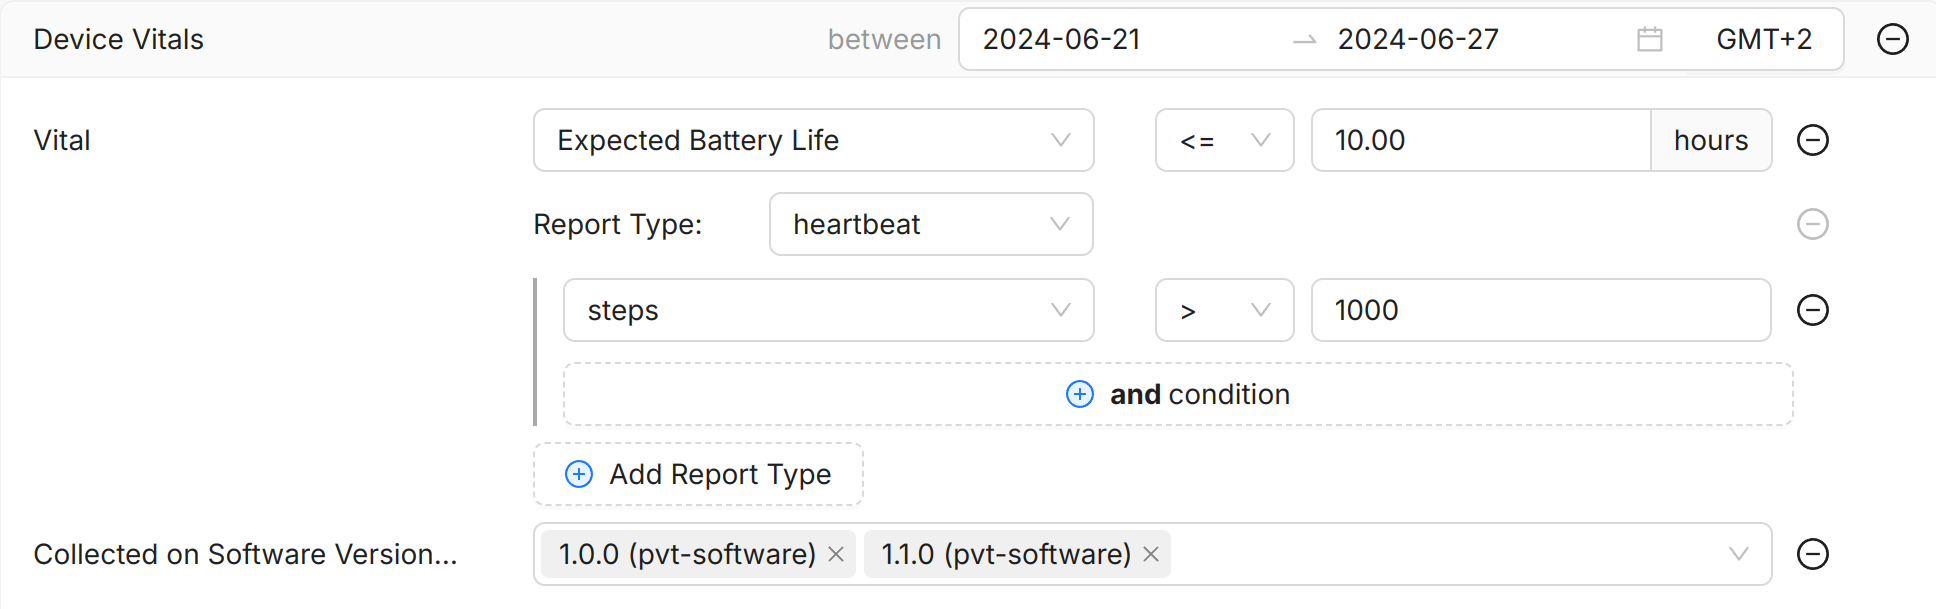Image resolution: width=1936 pixels, height=609 pixels.
Task: Remove the Device Vitals filter row
Action: (1892, 39)
